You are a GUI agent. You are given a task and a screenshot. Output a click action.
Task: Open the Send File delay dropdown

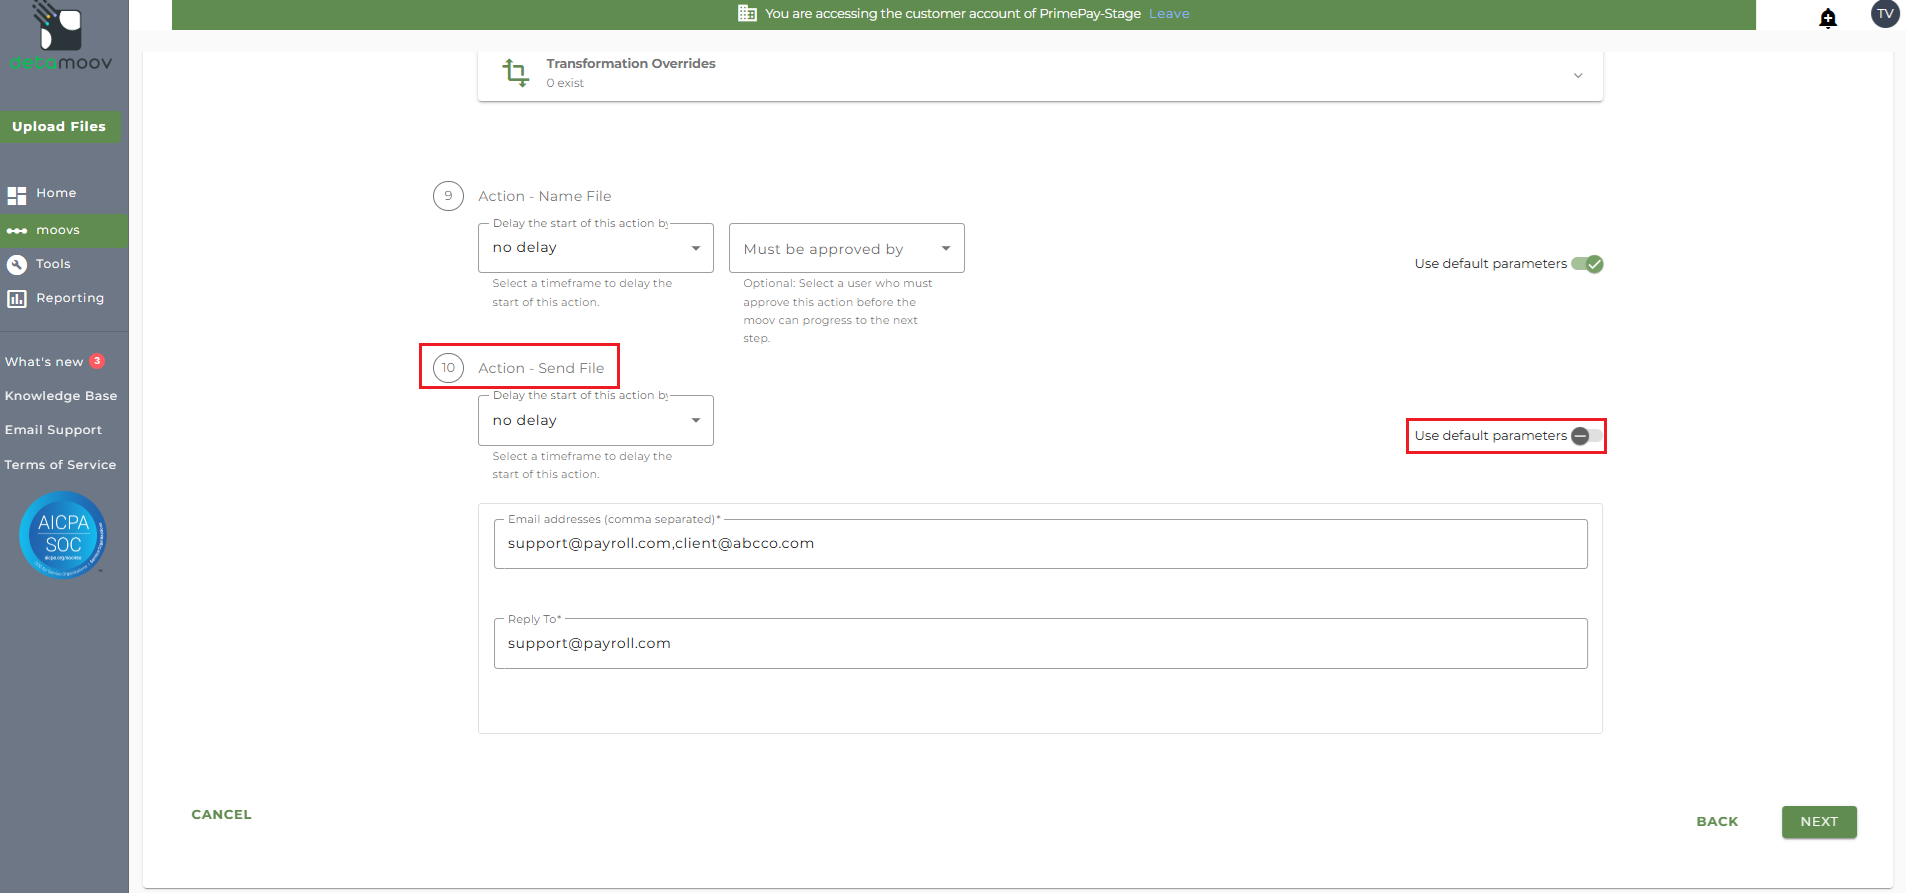tap(595, 421)
